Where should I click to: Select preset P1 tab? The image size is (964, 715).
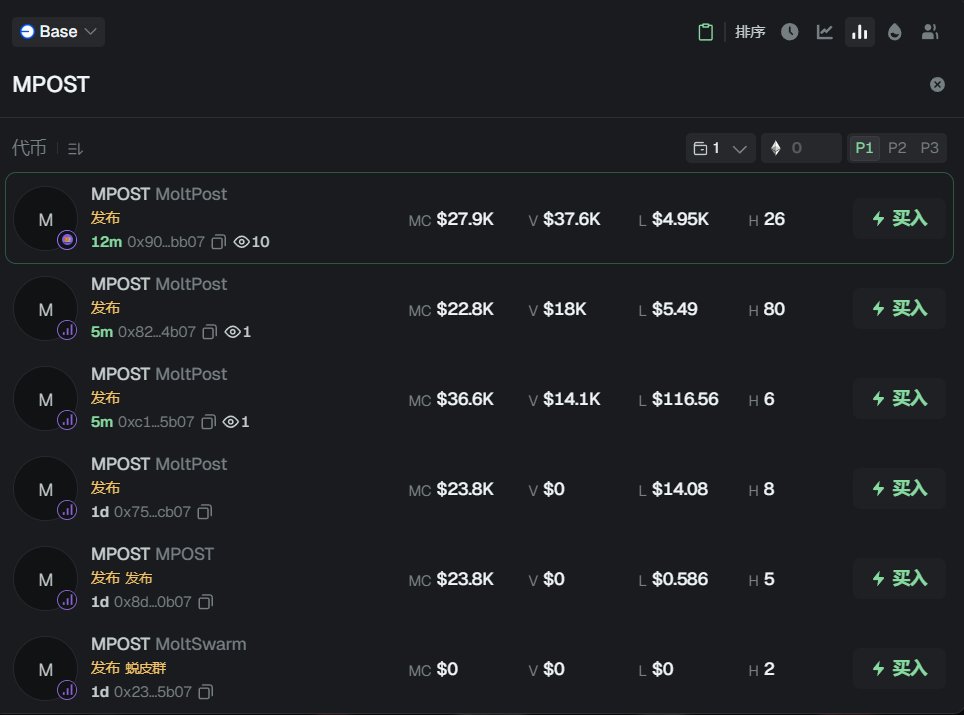(864, 148)
